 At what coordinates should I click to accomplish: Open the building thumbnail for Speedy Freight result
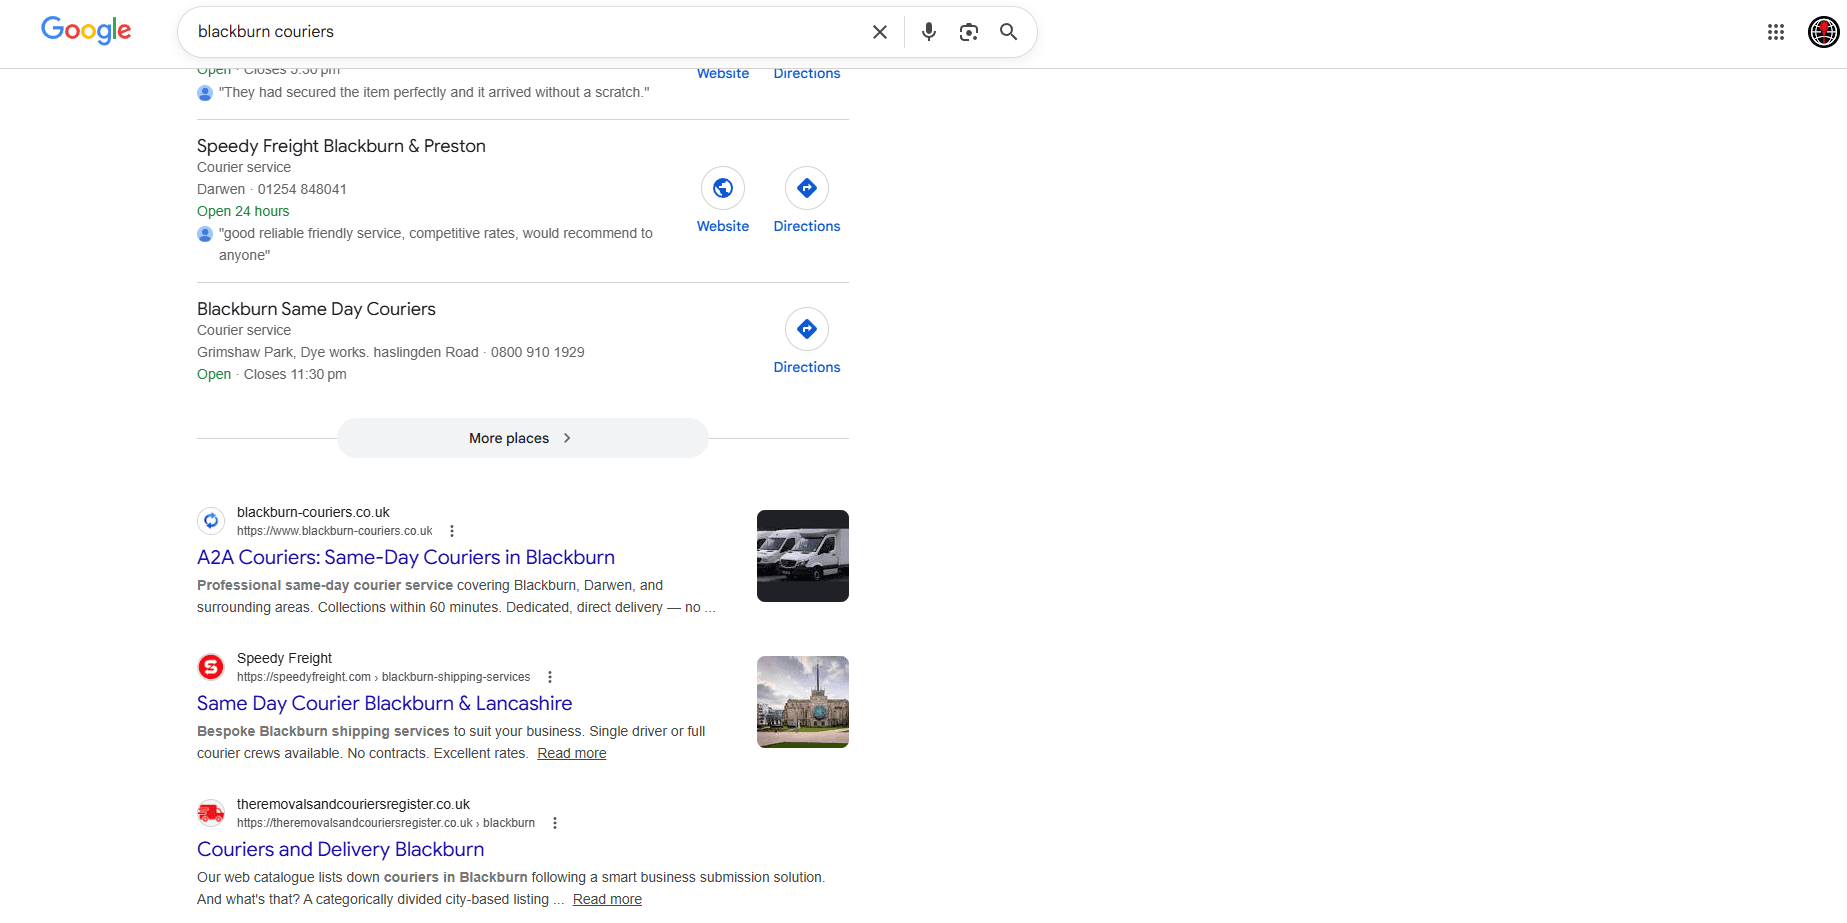click(x=803, y=702)
